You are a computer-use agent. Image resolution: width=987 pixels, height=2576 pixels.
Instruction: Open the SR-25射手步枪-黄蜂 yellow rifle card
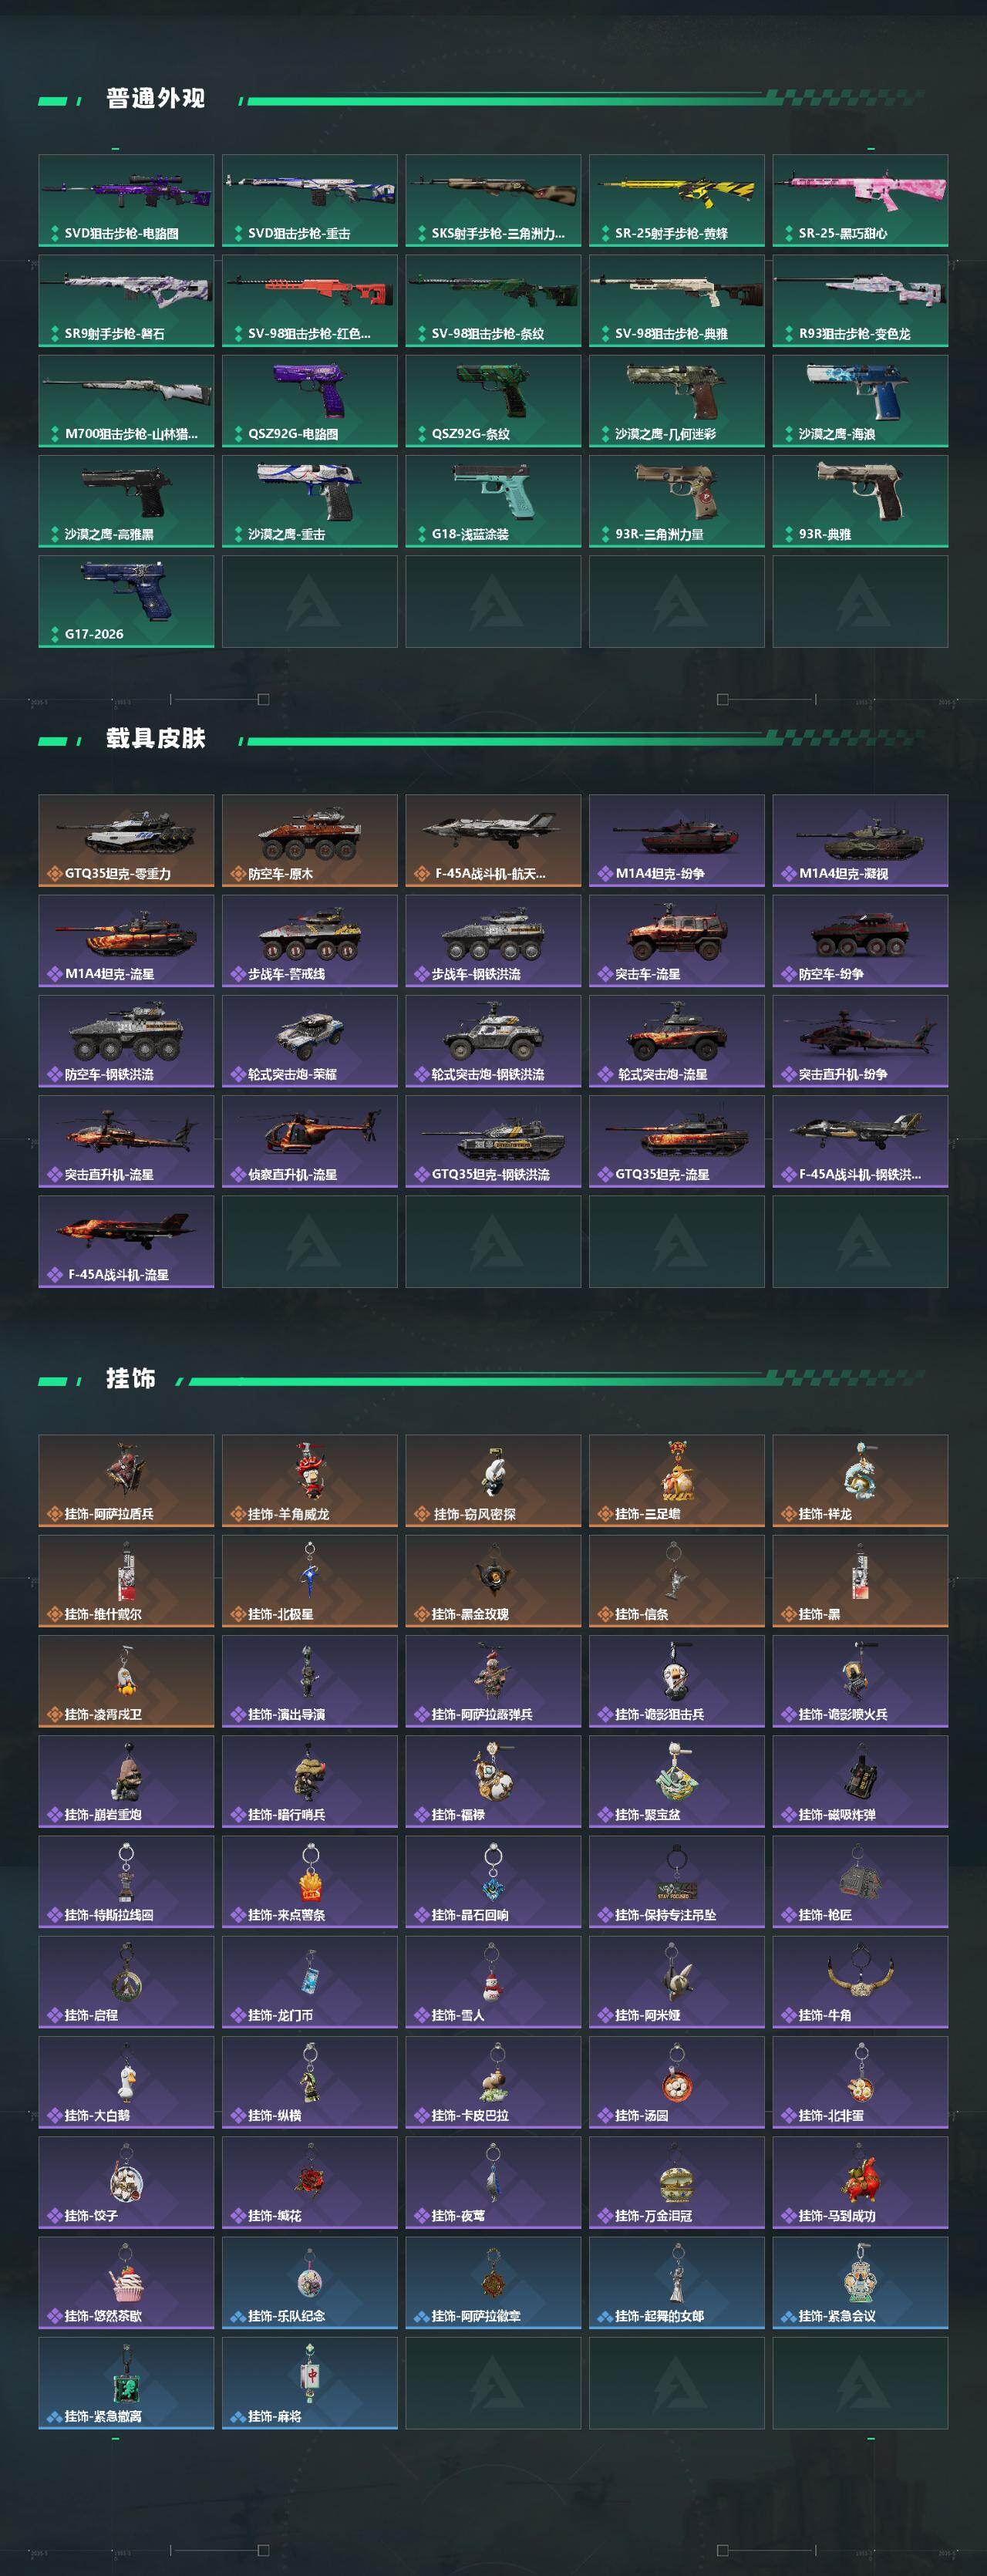coord(677,200)
